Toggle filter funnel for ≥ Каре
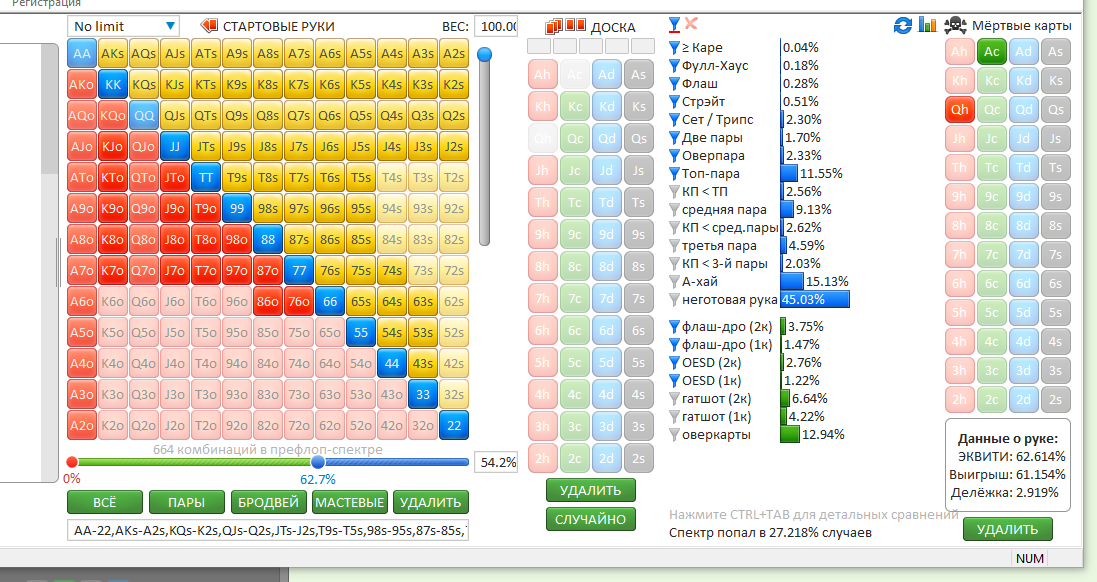Image resolution: width=1097 pixels, height=582 pixels. [674, 48]
